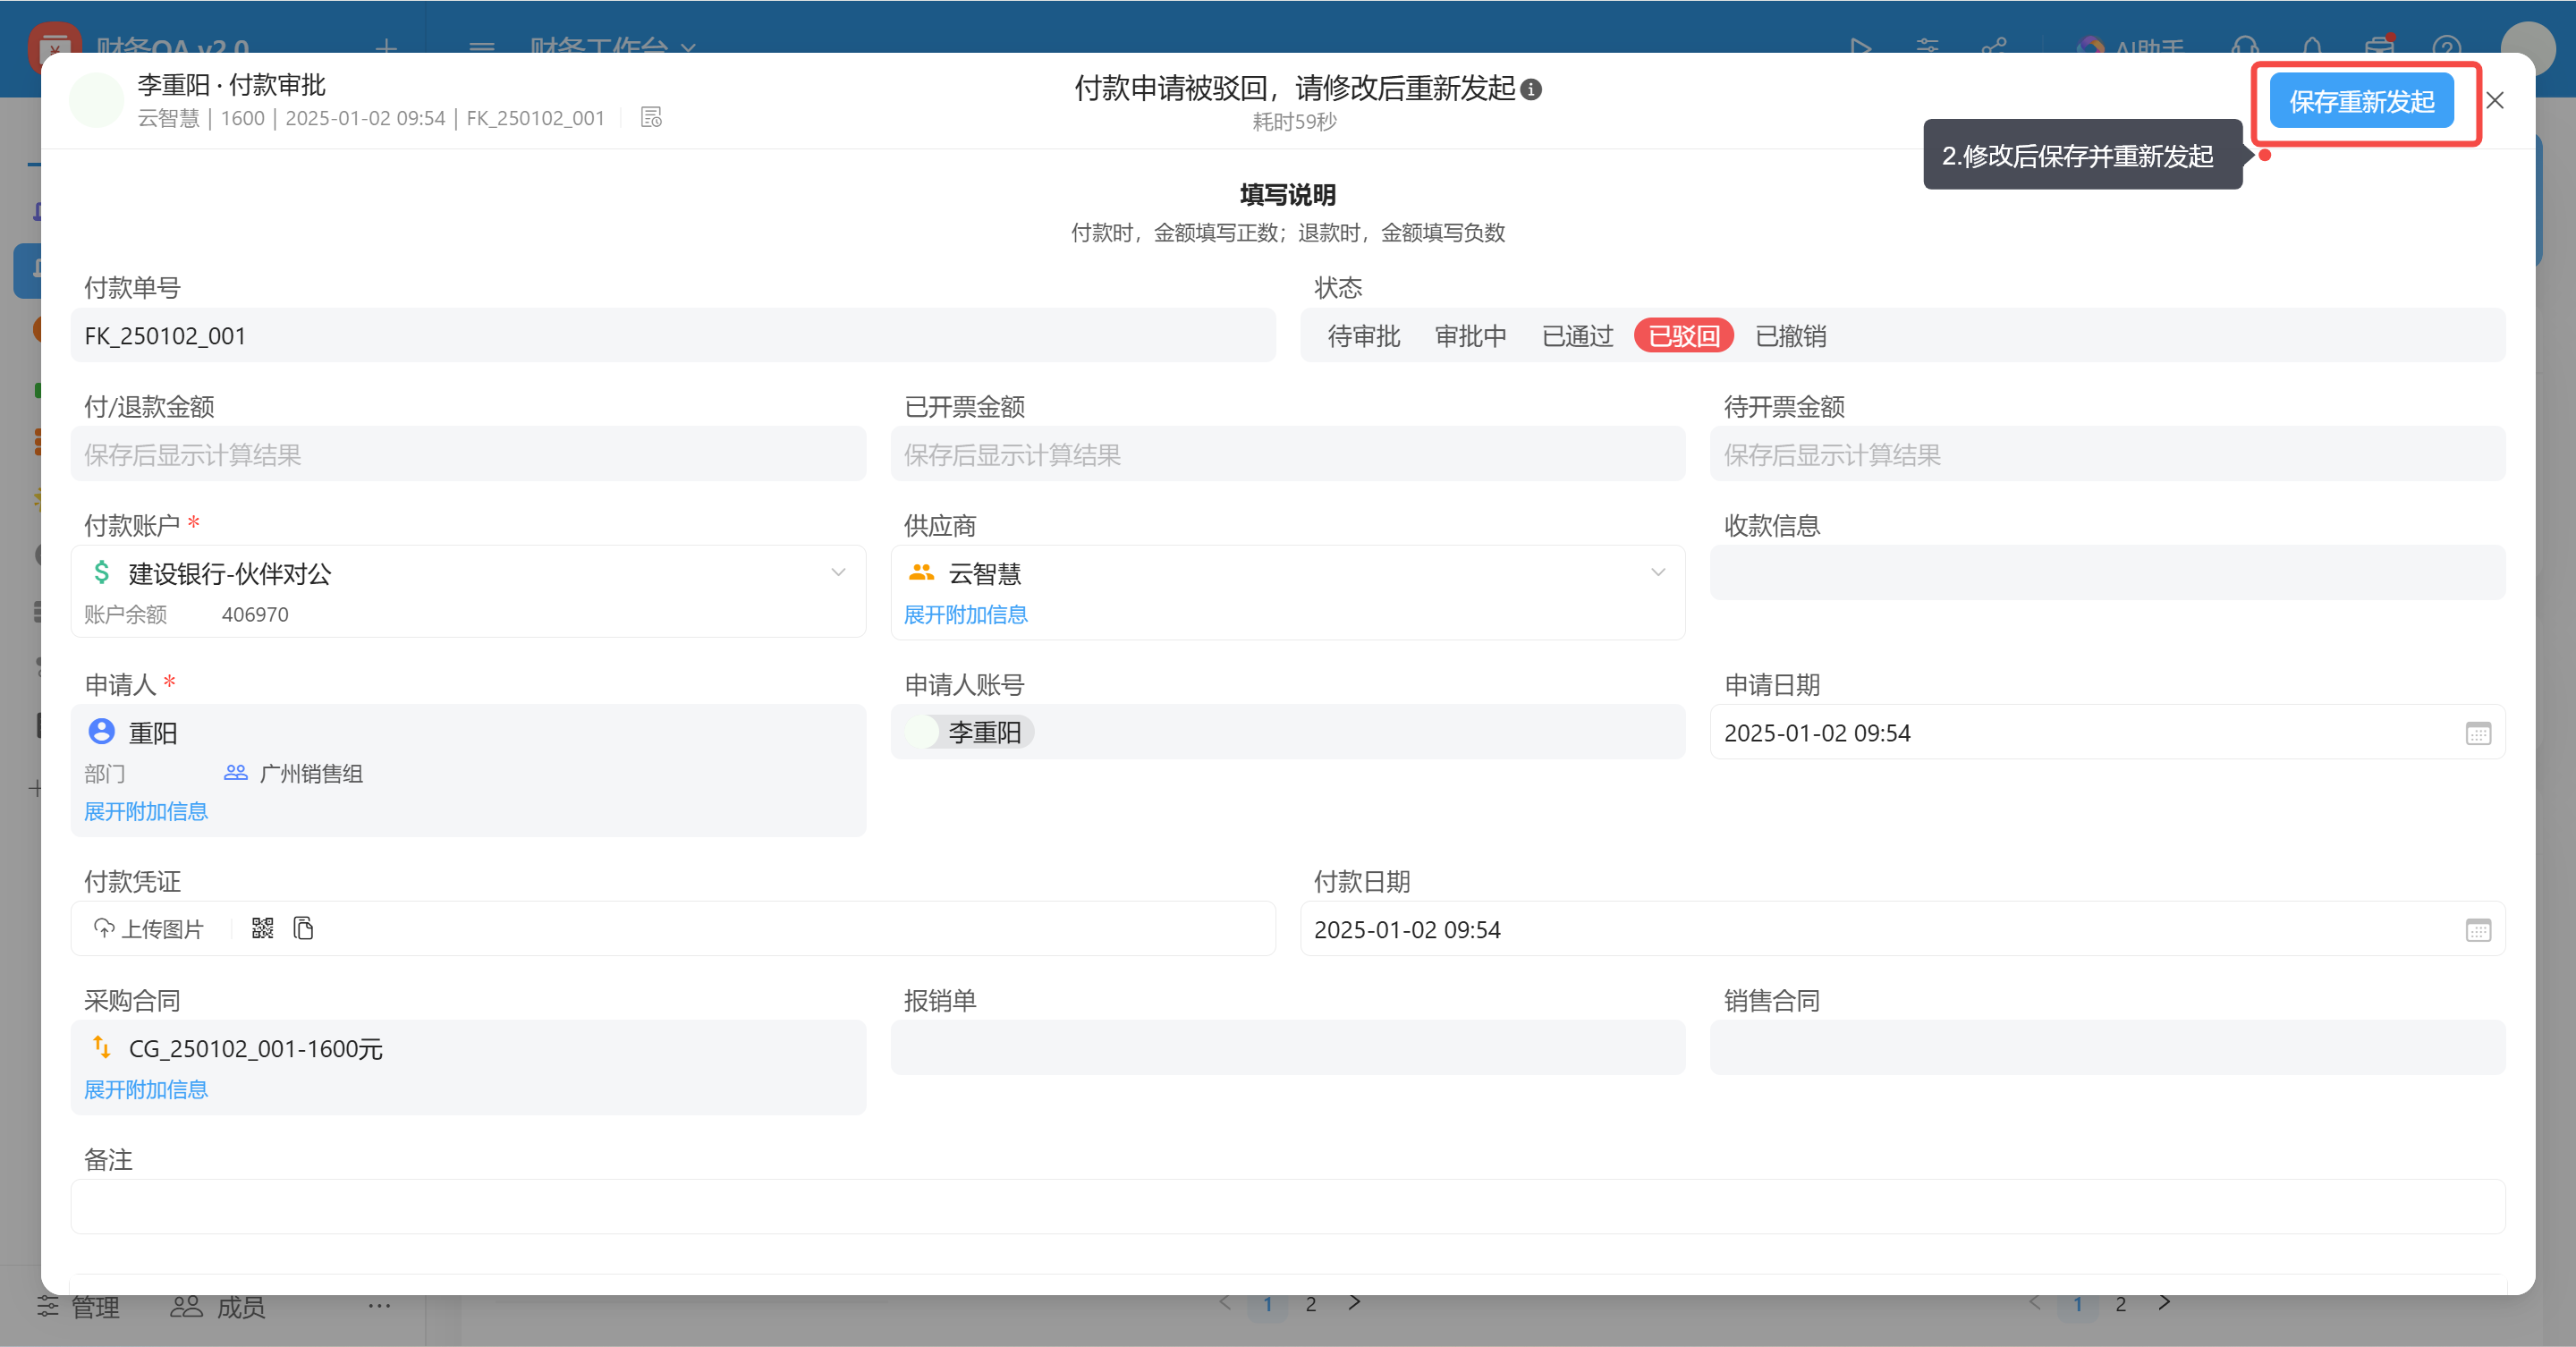Click the 建设银行-伙伴对公 account entry

tap(230, 574)
